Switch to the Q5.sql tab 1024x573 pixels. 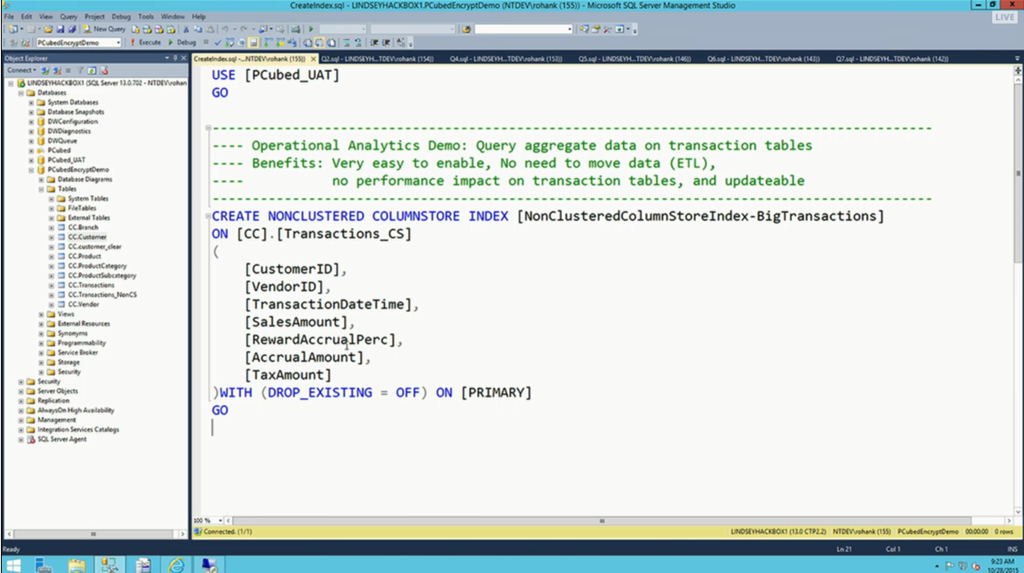(635, 59)
